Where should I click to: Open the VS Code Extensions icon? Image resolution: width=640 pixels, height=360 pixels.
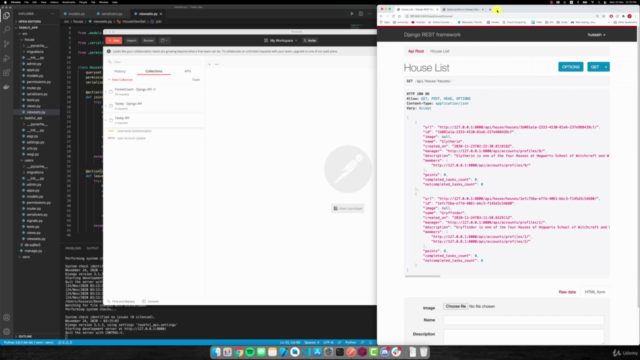7,73
